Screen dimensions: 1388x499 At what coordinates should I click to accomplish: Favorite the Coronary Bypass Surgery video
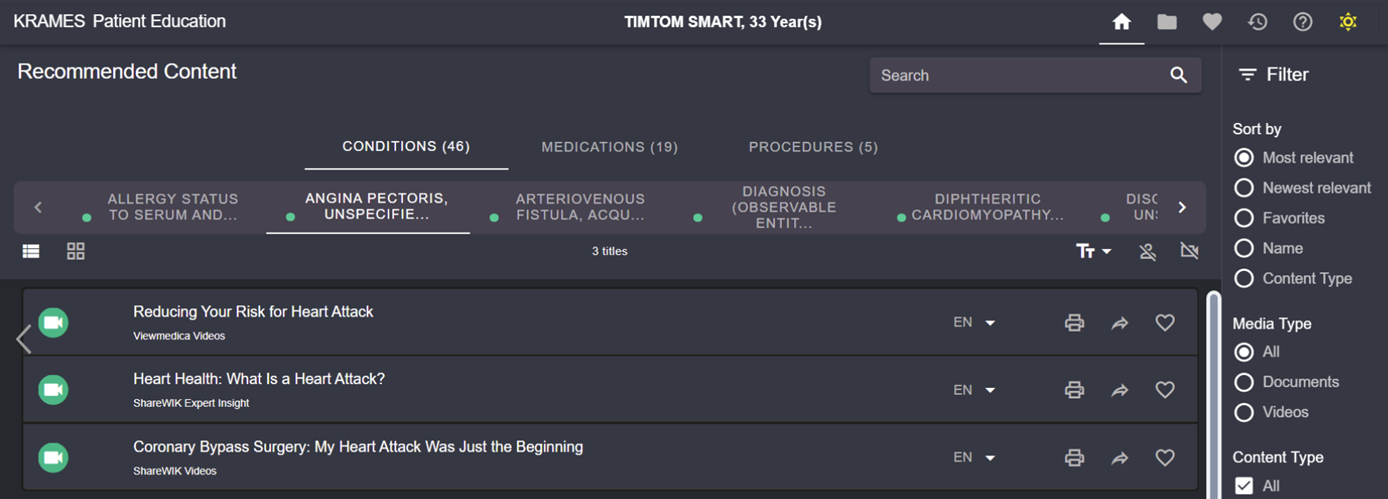coord(1164,458)
